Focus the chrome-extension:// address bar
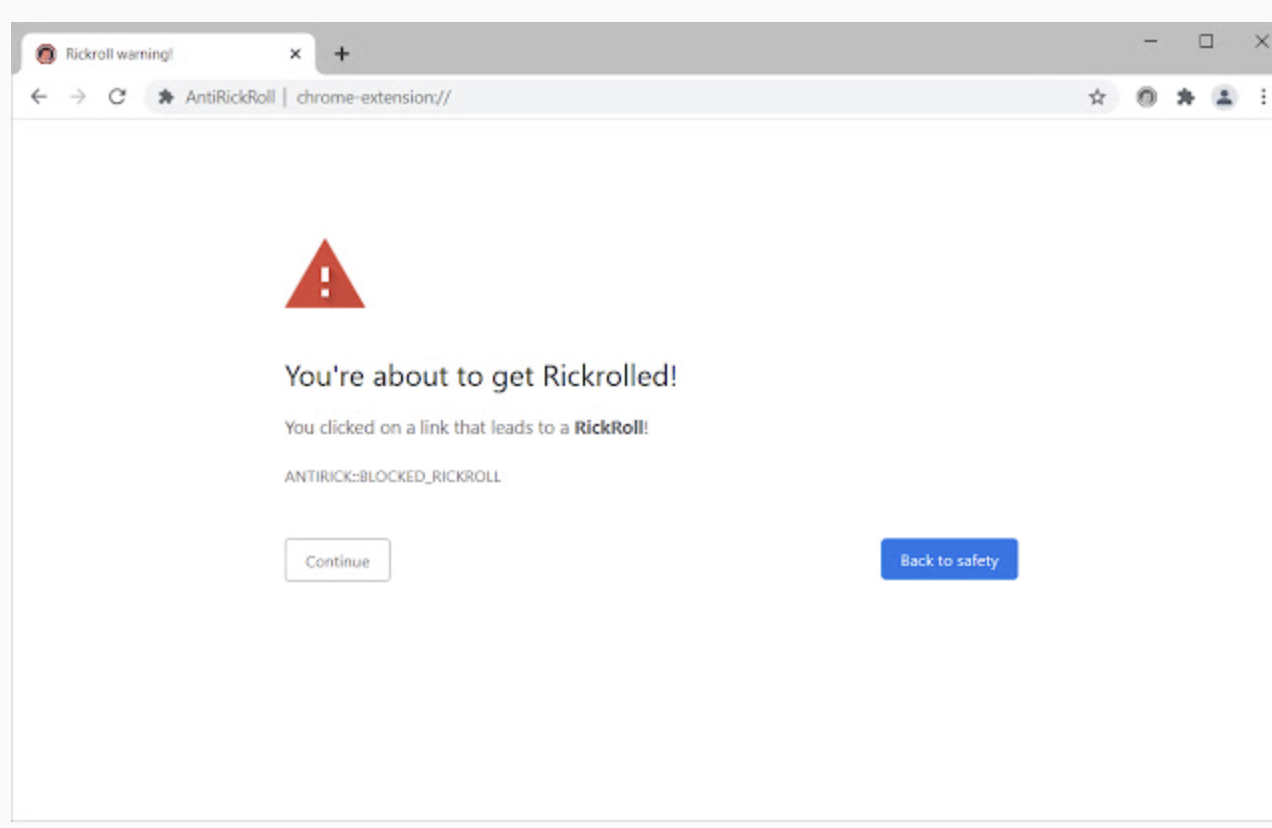This screenshot has height=828, width=1272. [600, 97]
